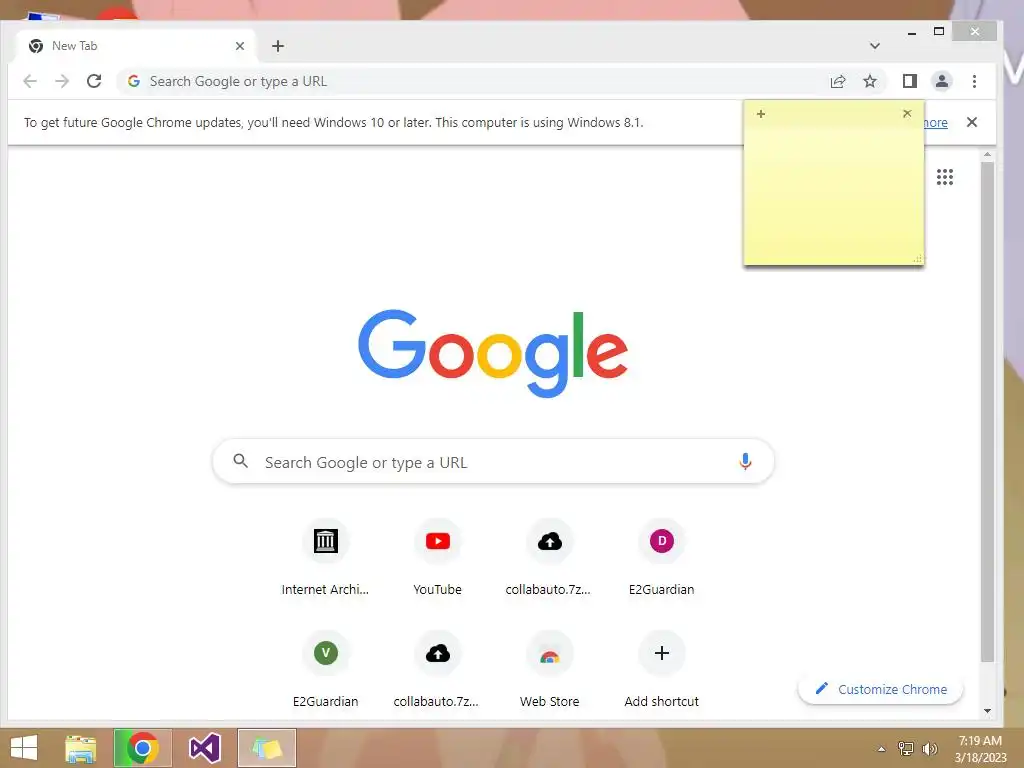Open first-row collabauto.7z shortcut
Screen dimensions: 1024x768
pos(549,558)
